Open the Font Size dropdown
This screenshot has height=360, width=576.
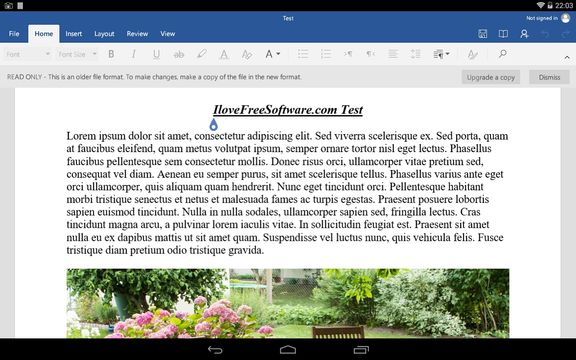click(77, 54)
